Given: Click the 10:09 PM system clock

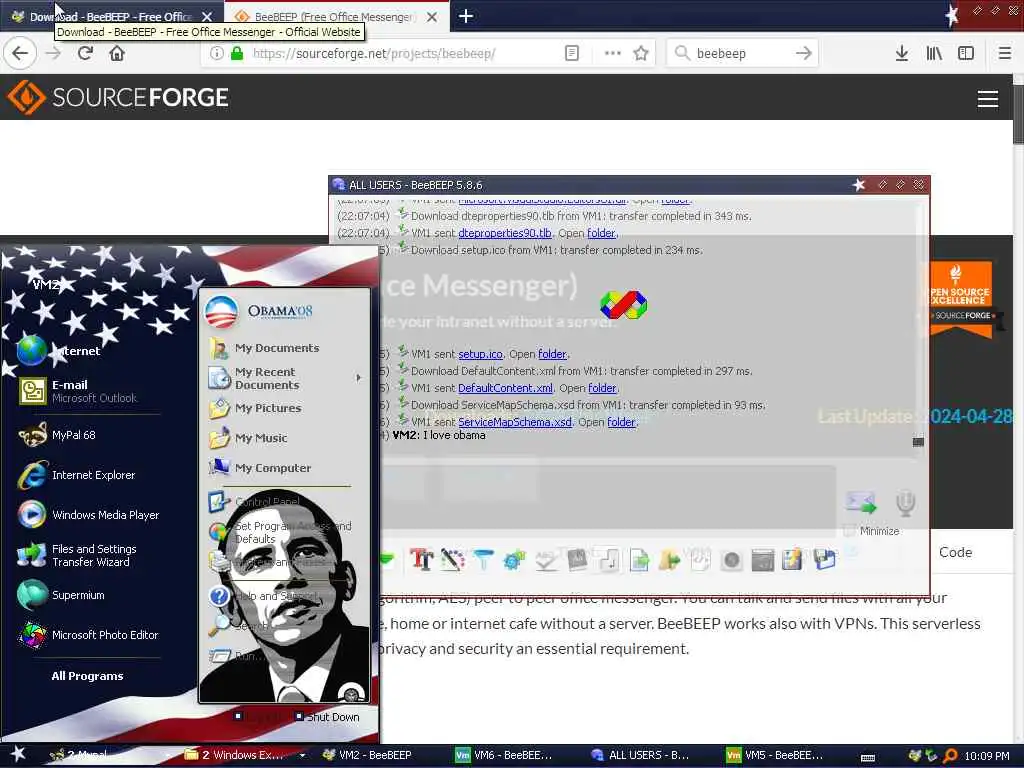Looking at the screenshot, I should point(987,756).
